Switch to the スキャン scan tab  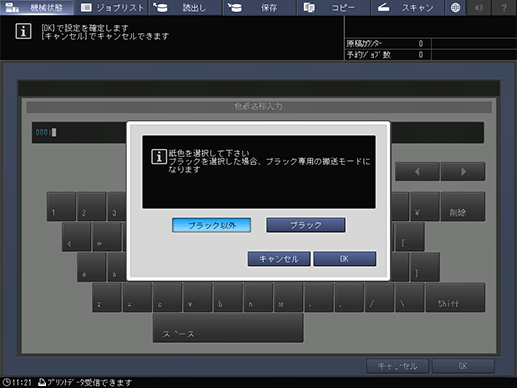[408, 7]
